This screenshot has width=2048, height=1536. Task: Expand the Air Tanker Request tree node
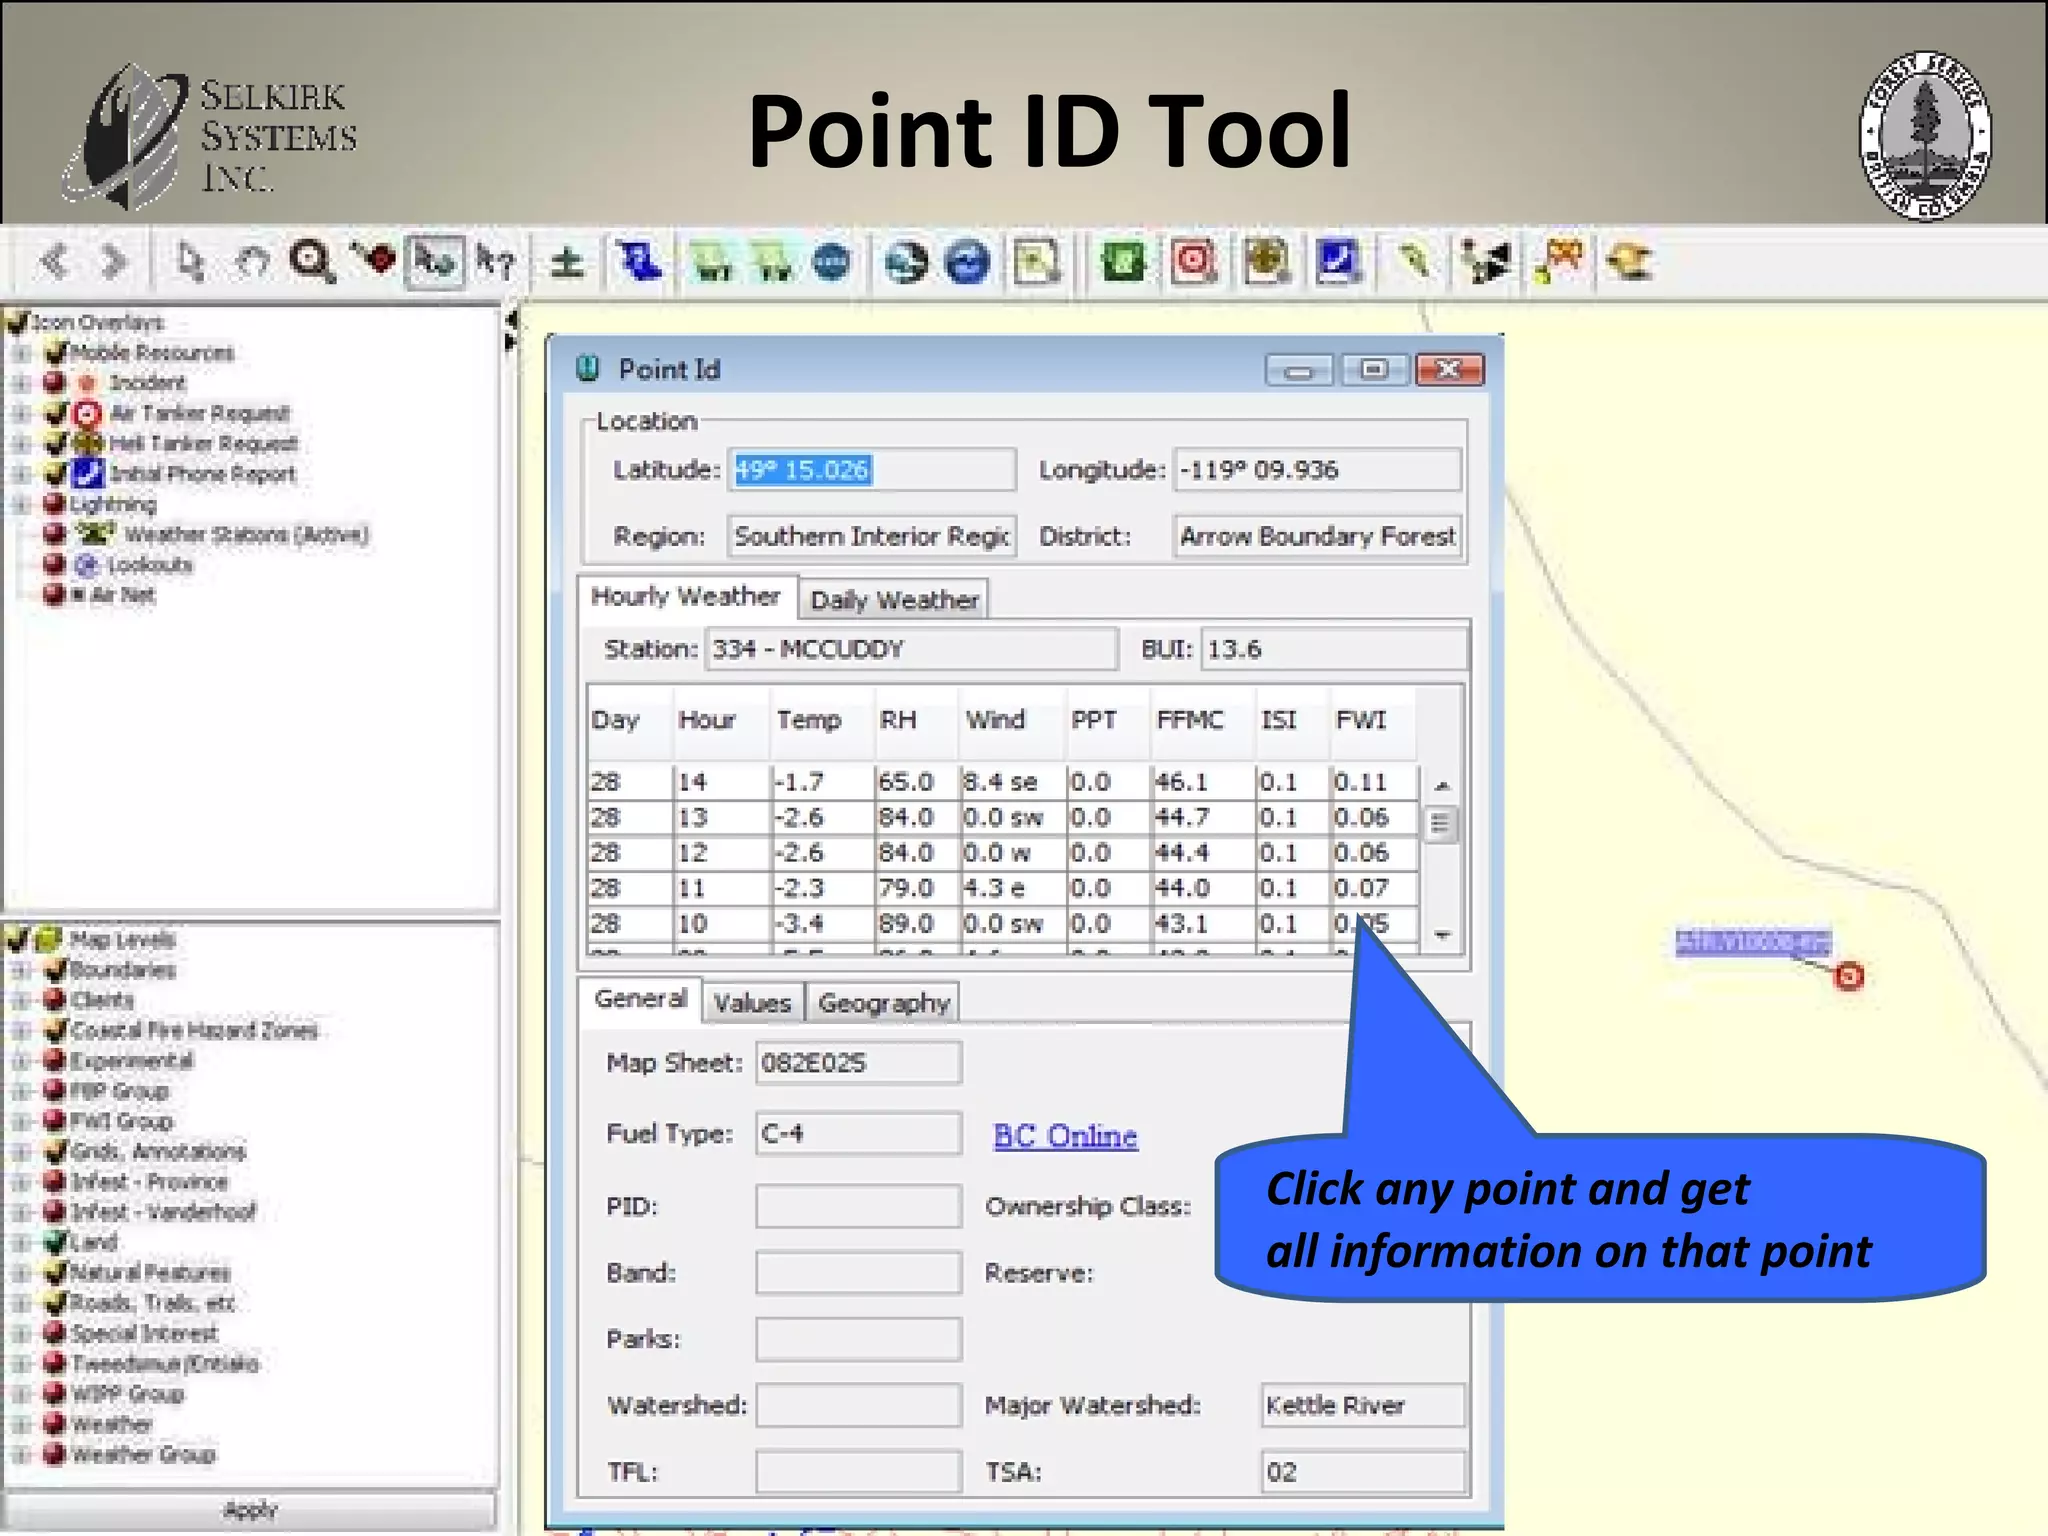[20, 413]
